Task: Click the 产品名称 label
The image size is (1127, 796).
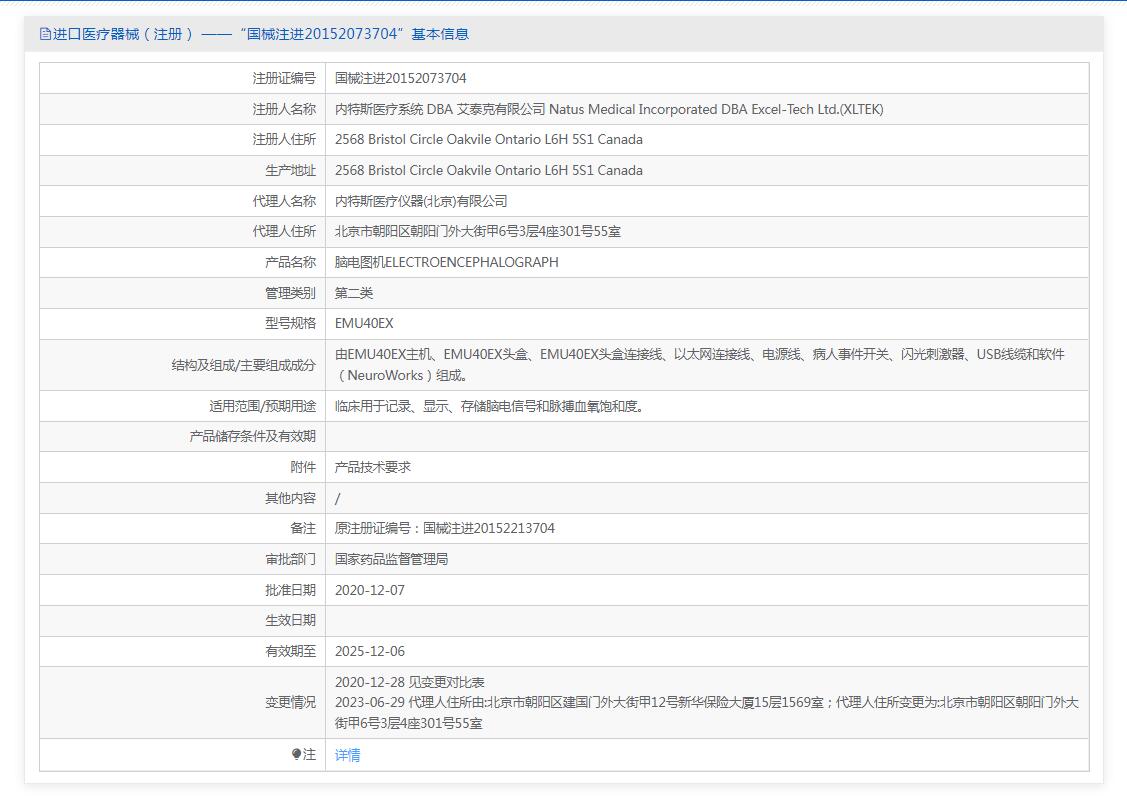Action: [x=290, y=262]
